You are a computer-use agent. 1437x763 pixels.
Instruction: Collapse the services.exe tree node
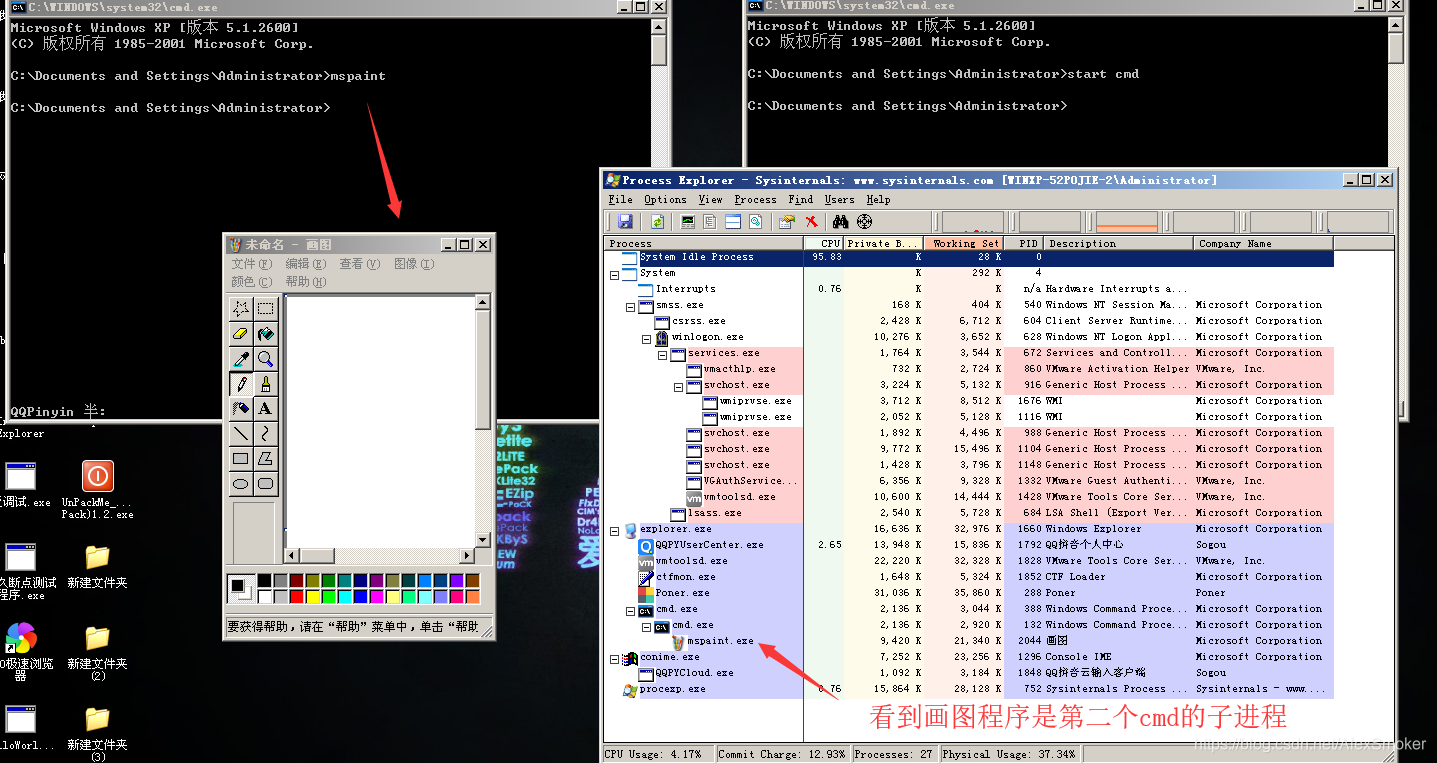click(x=662, y=353)
